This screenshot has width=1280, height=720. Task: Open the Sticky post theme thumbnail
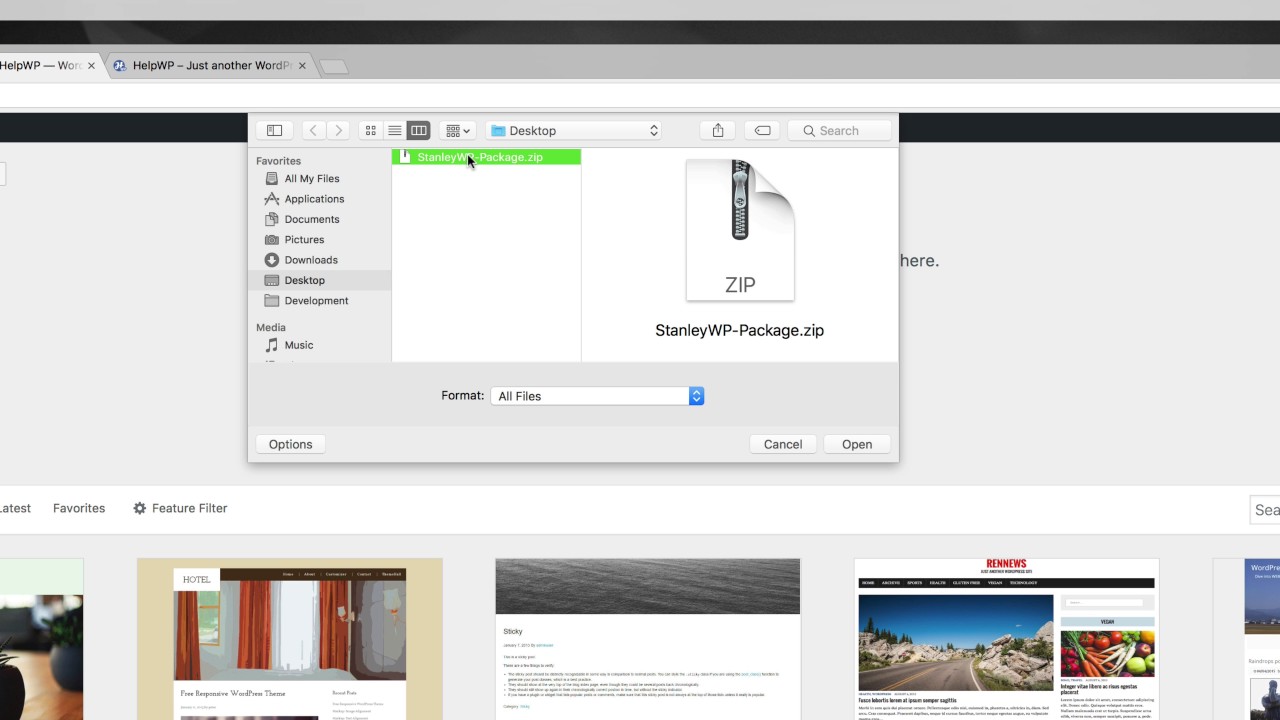648,639
